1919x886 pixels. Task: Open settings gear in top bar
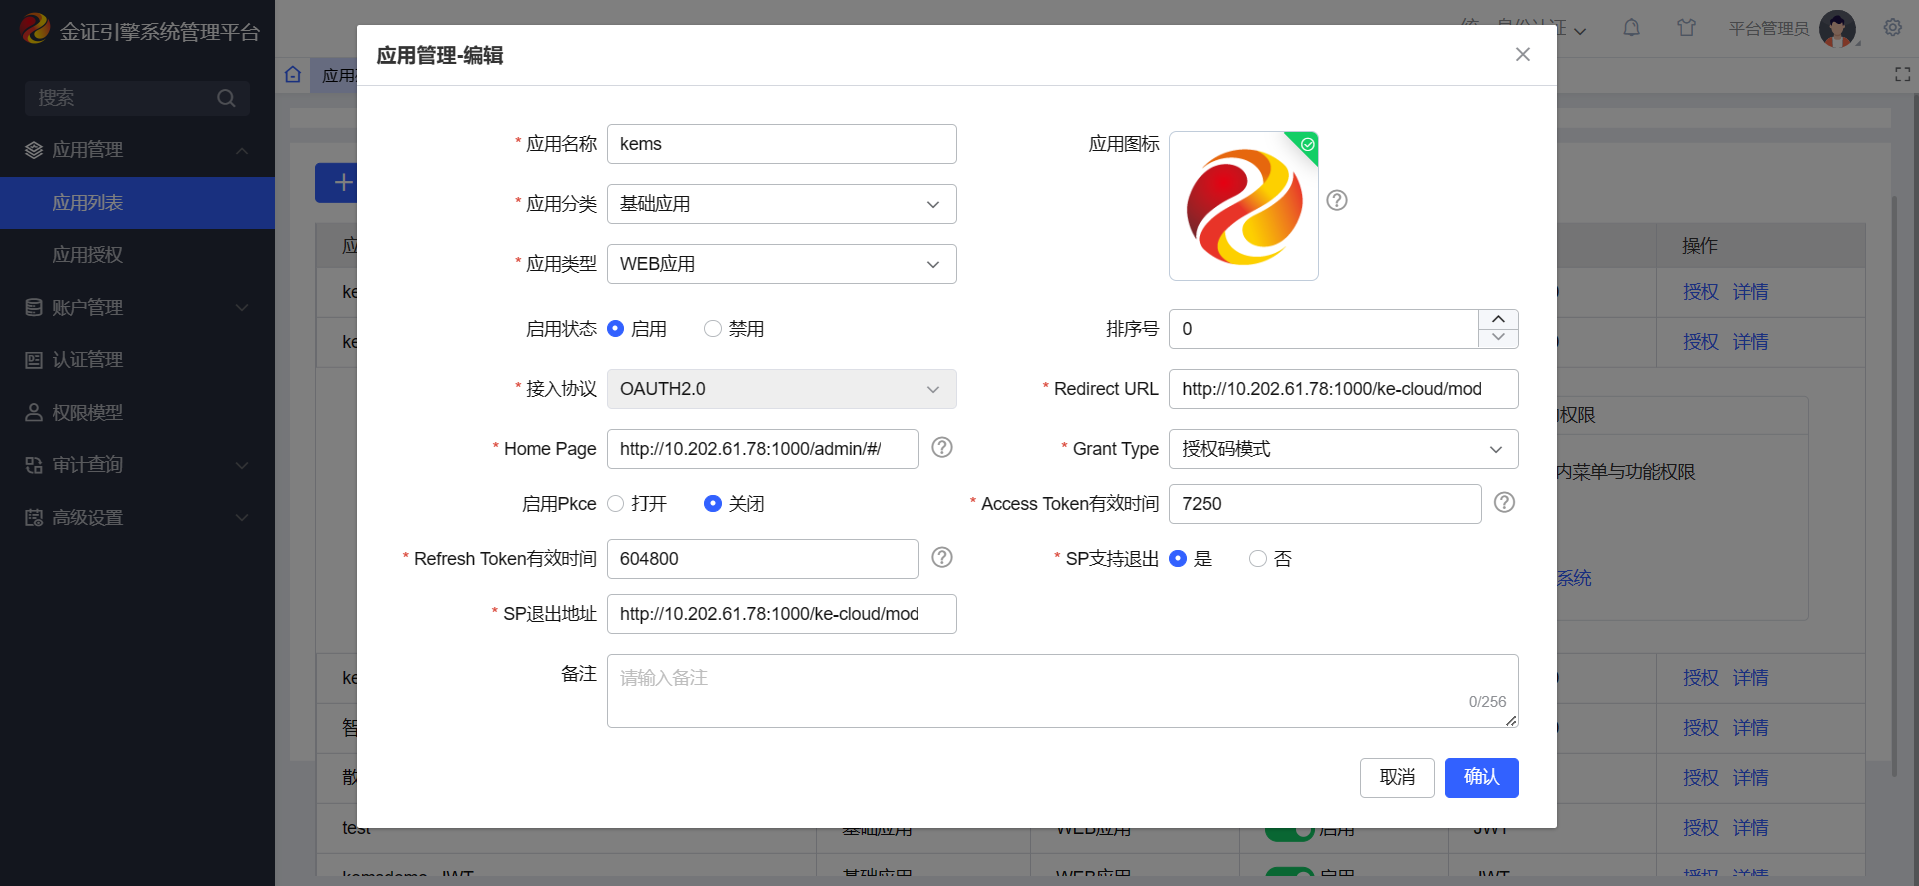pyautogui.click(x=1892, y=28)
